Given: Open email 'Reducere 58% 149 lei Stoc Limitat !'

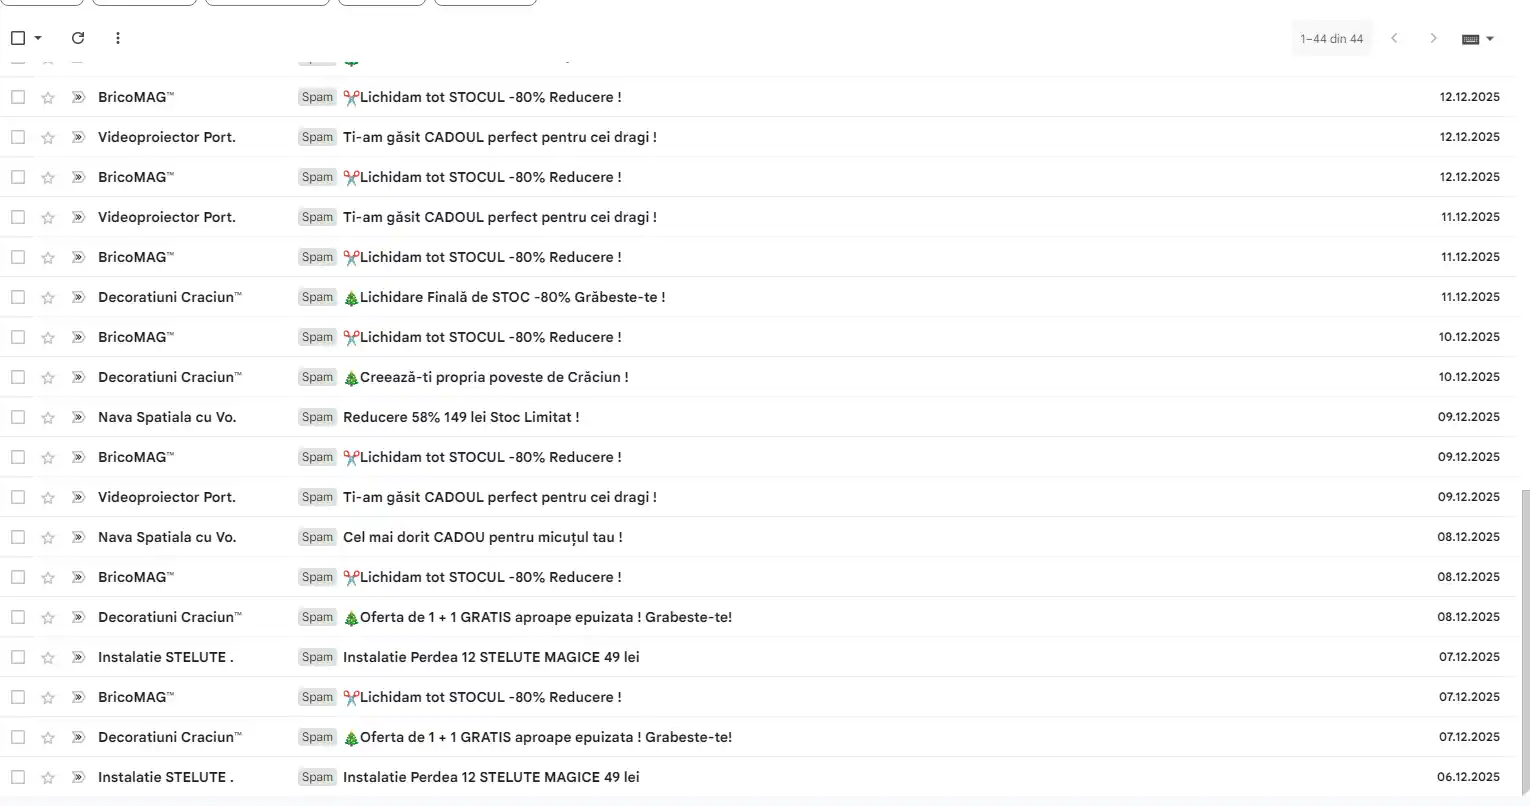Looking at the screenshot, I should pyautogui.click(x=461, y=417).
